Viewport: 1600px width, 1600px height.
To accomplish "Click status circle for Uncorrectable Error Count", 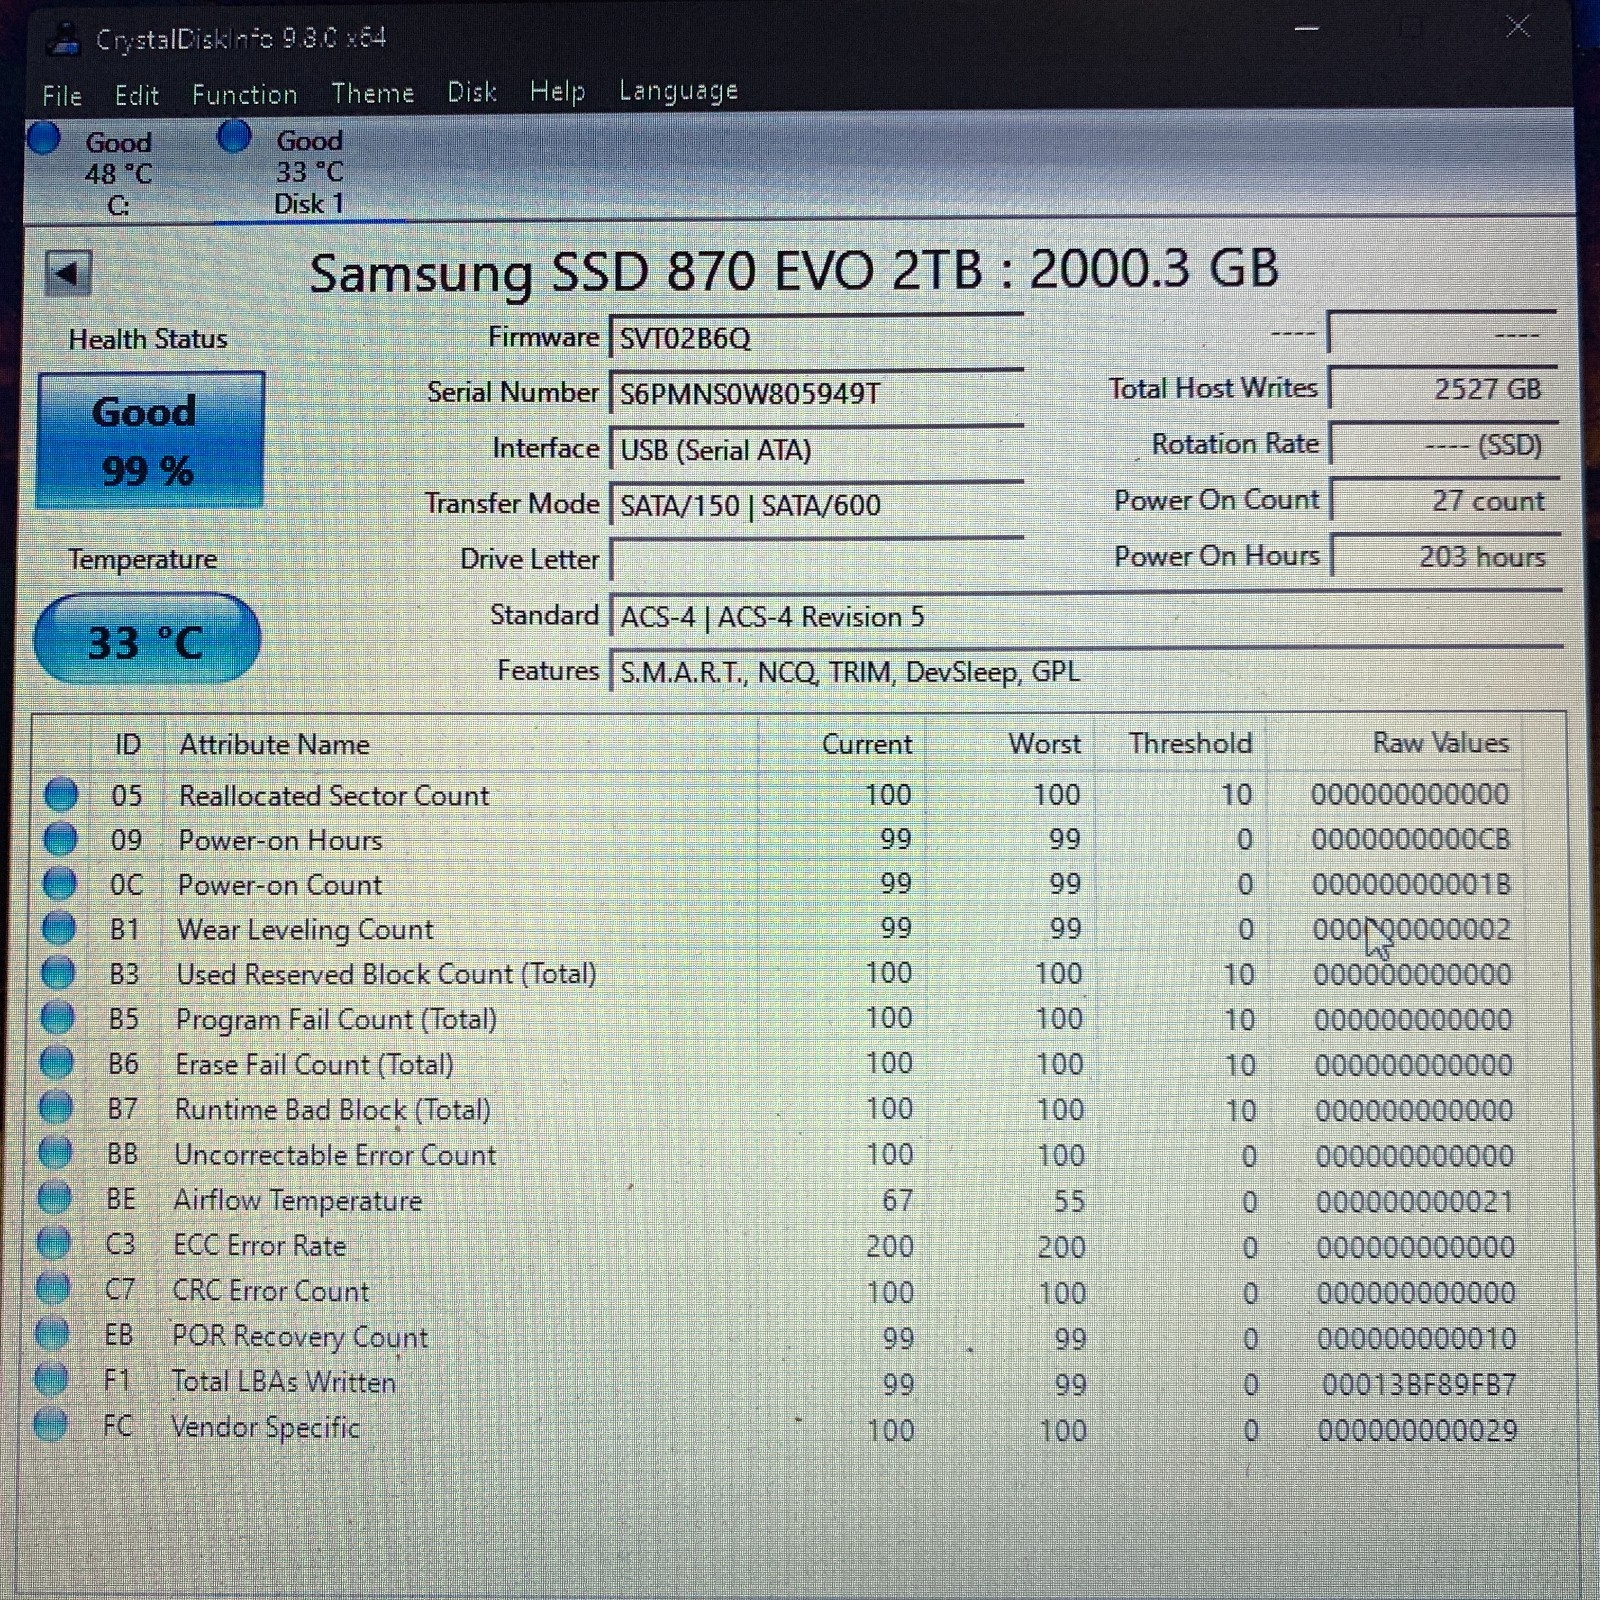I will (x=55, y=1152).
